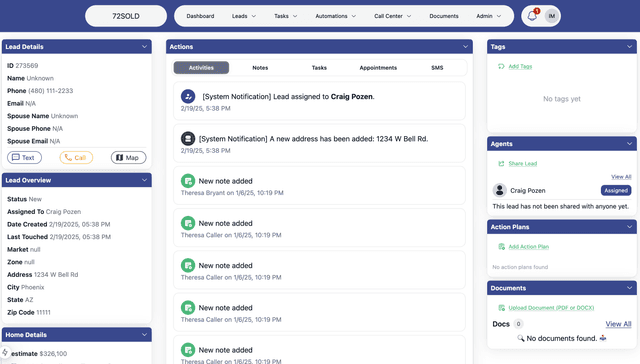640x364 pixels.
Task: Click the Add Tags link
Action: point(520,67)
